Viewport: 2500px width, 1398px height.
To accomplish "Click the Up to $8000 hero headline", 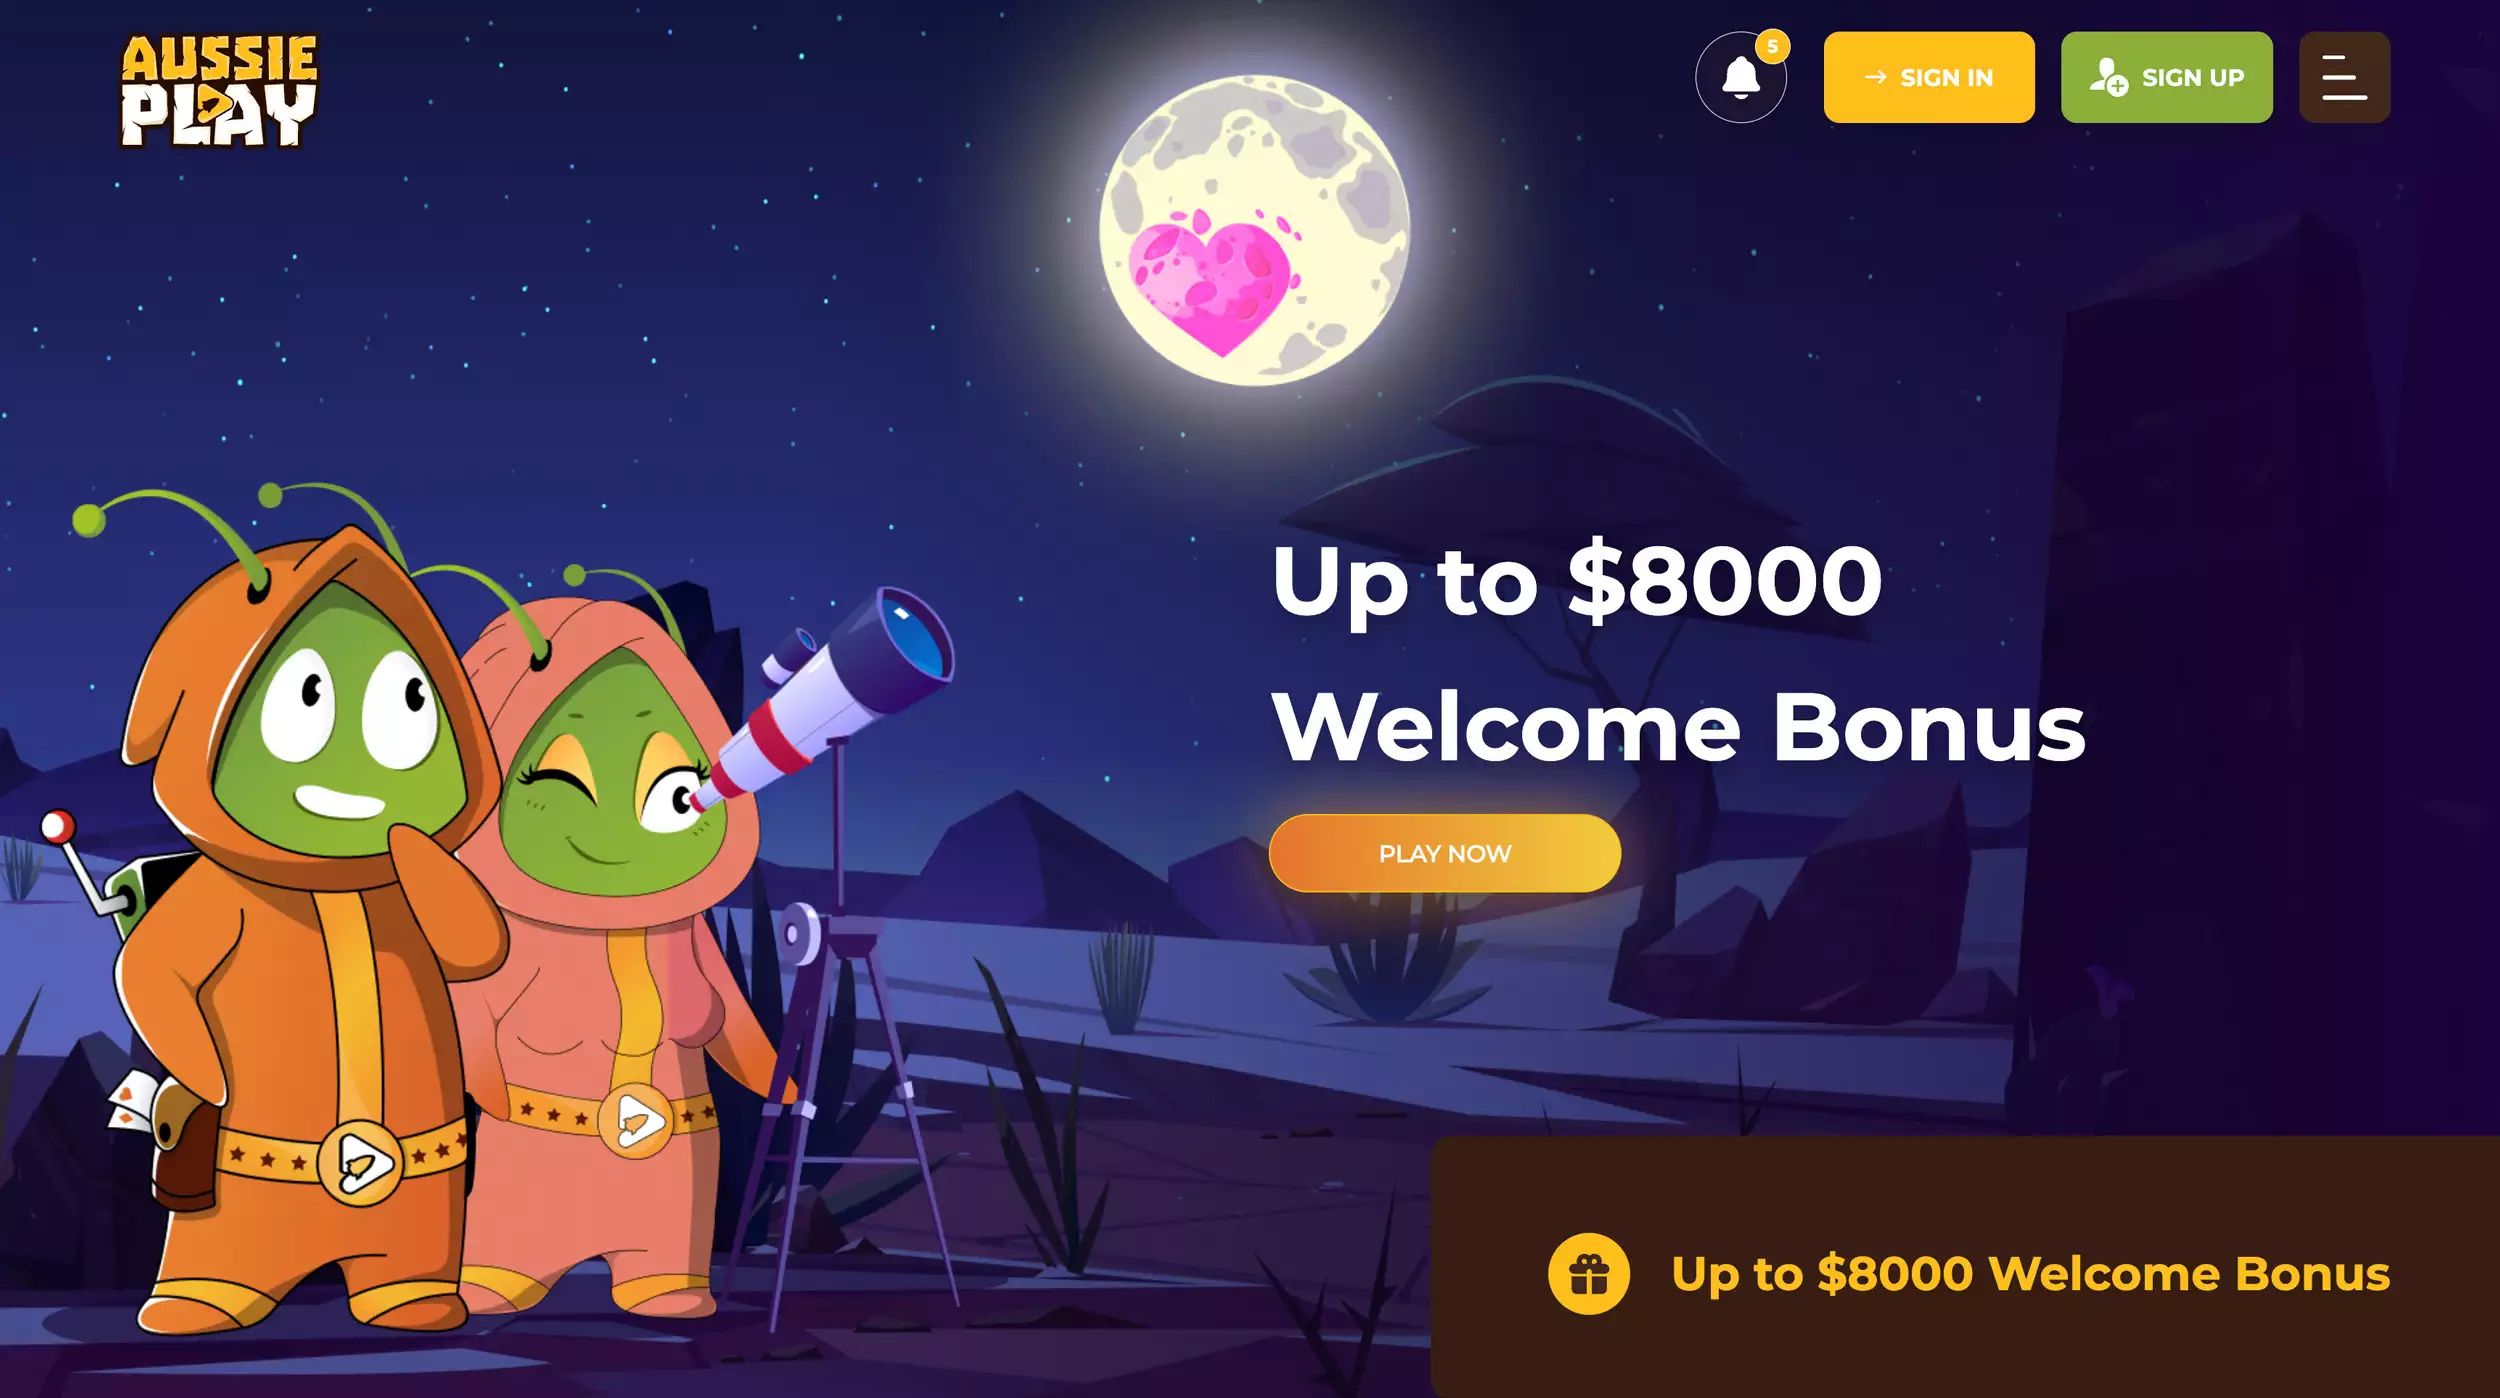I will pyautogui.click(x=1576, y=582).
